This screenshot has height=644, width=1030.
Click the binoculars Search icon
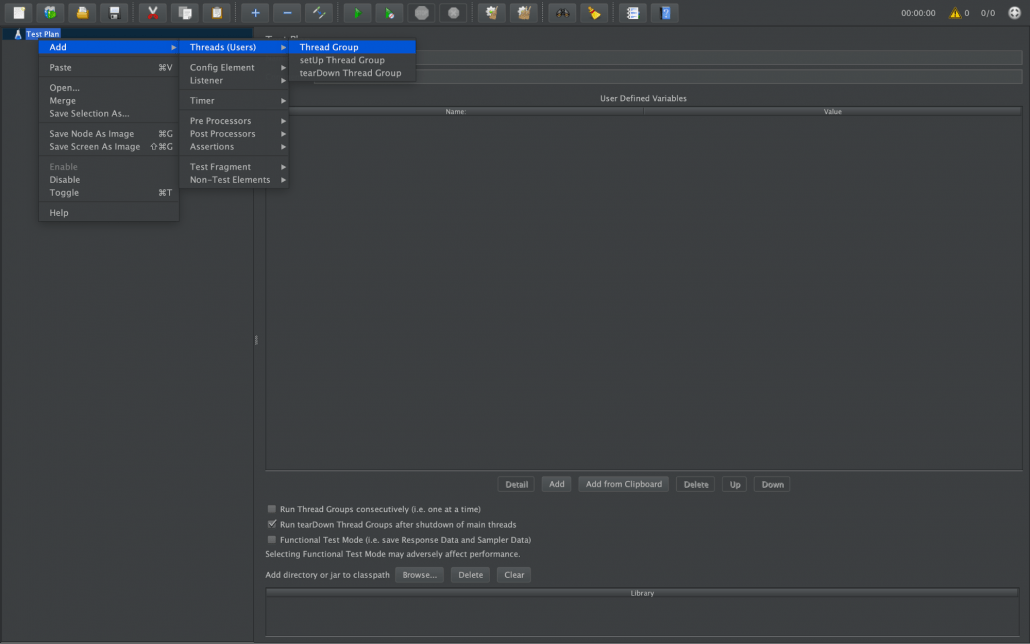[x=564, y=13]
